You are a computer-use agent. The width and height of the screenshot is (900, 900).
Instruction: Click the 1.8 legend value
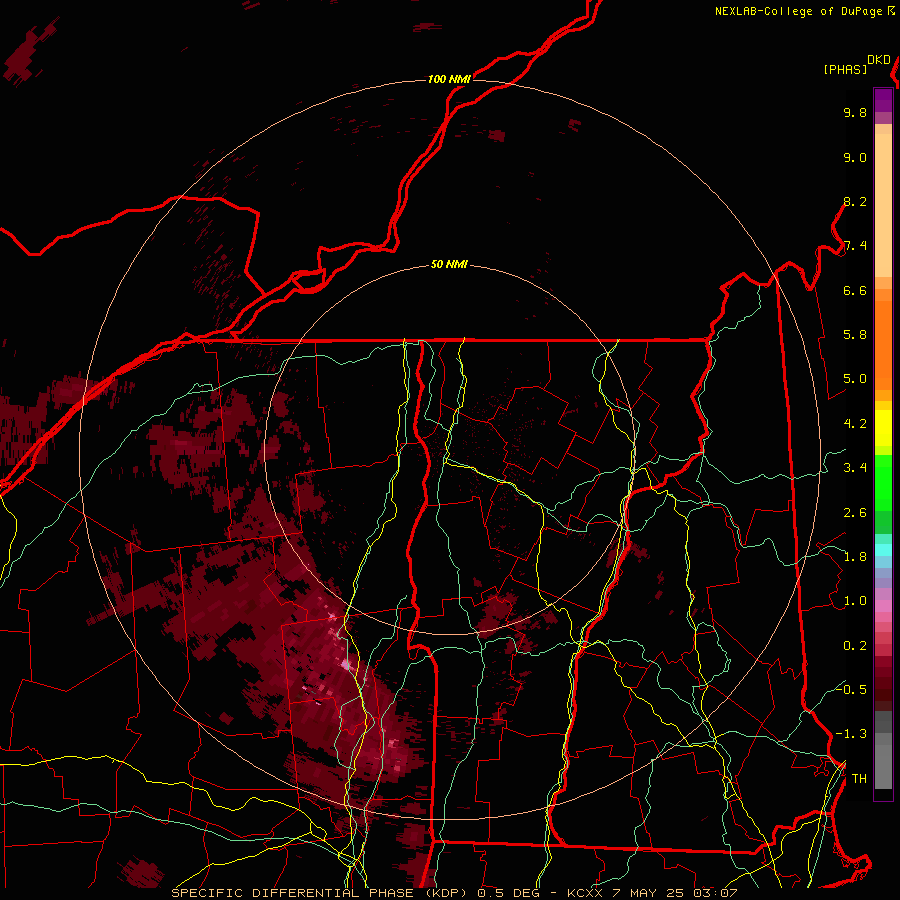coord(855,557)
